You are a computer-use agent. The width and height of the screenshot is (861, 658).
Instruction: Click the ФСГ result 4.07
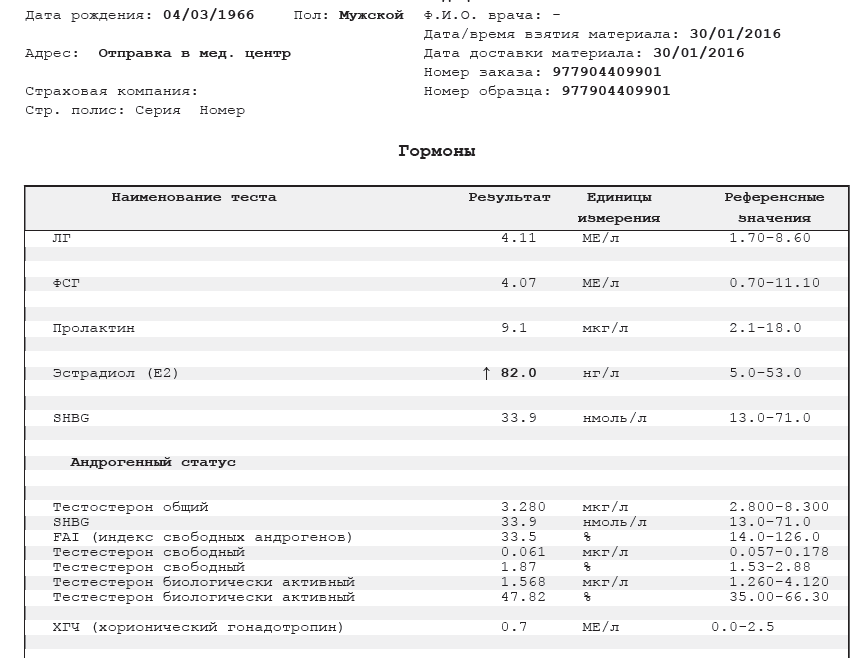(x=518, y=283)
